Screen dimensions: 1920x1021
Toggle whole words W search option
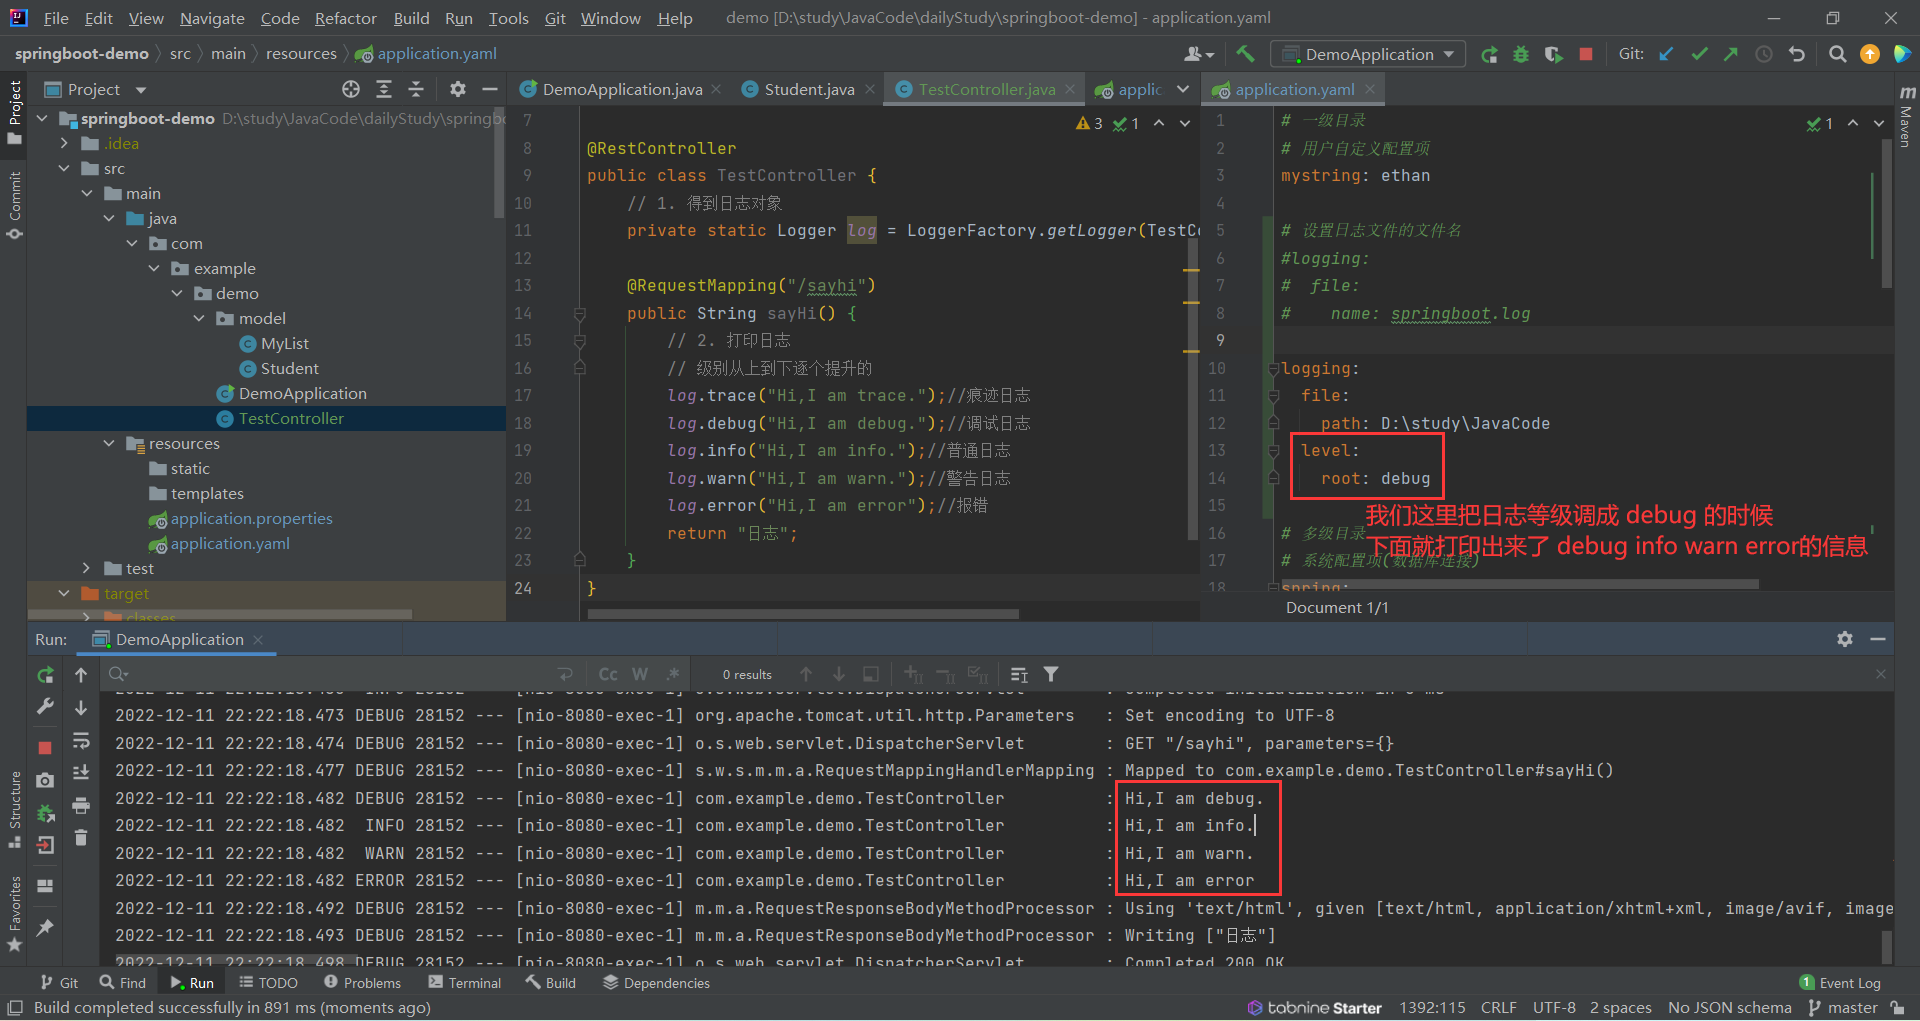[x=640, y=674]
